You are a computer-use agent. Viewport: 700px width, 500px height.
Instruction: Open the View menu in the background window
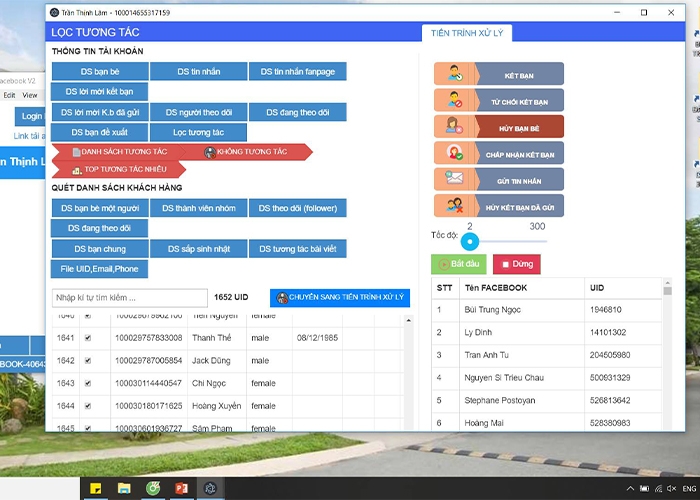point(29,95)
